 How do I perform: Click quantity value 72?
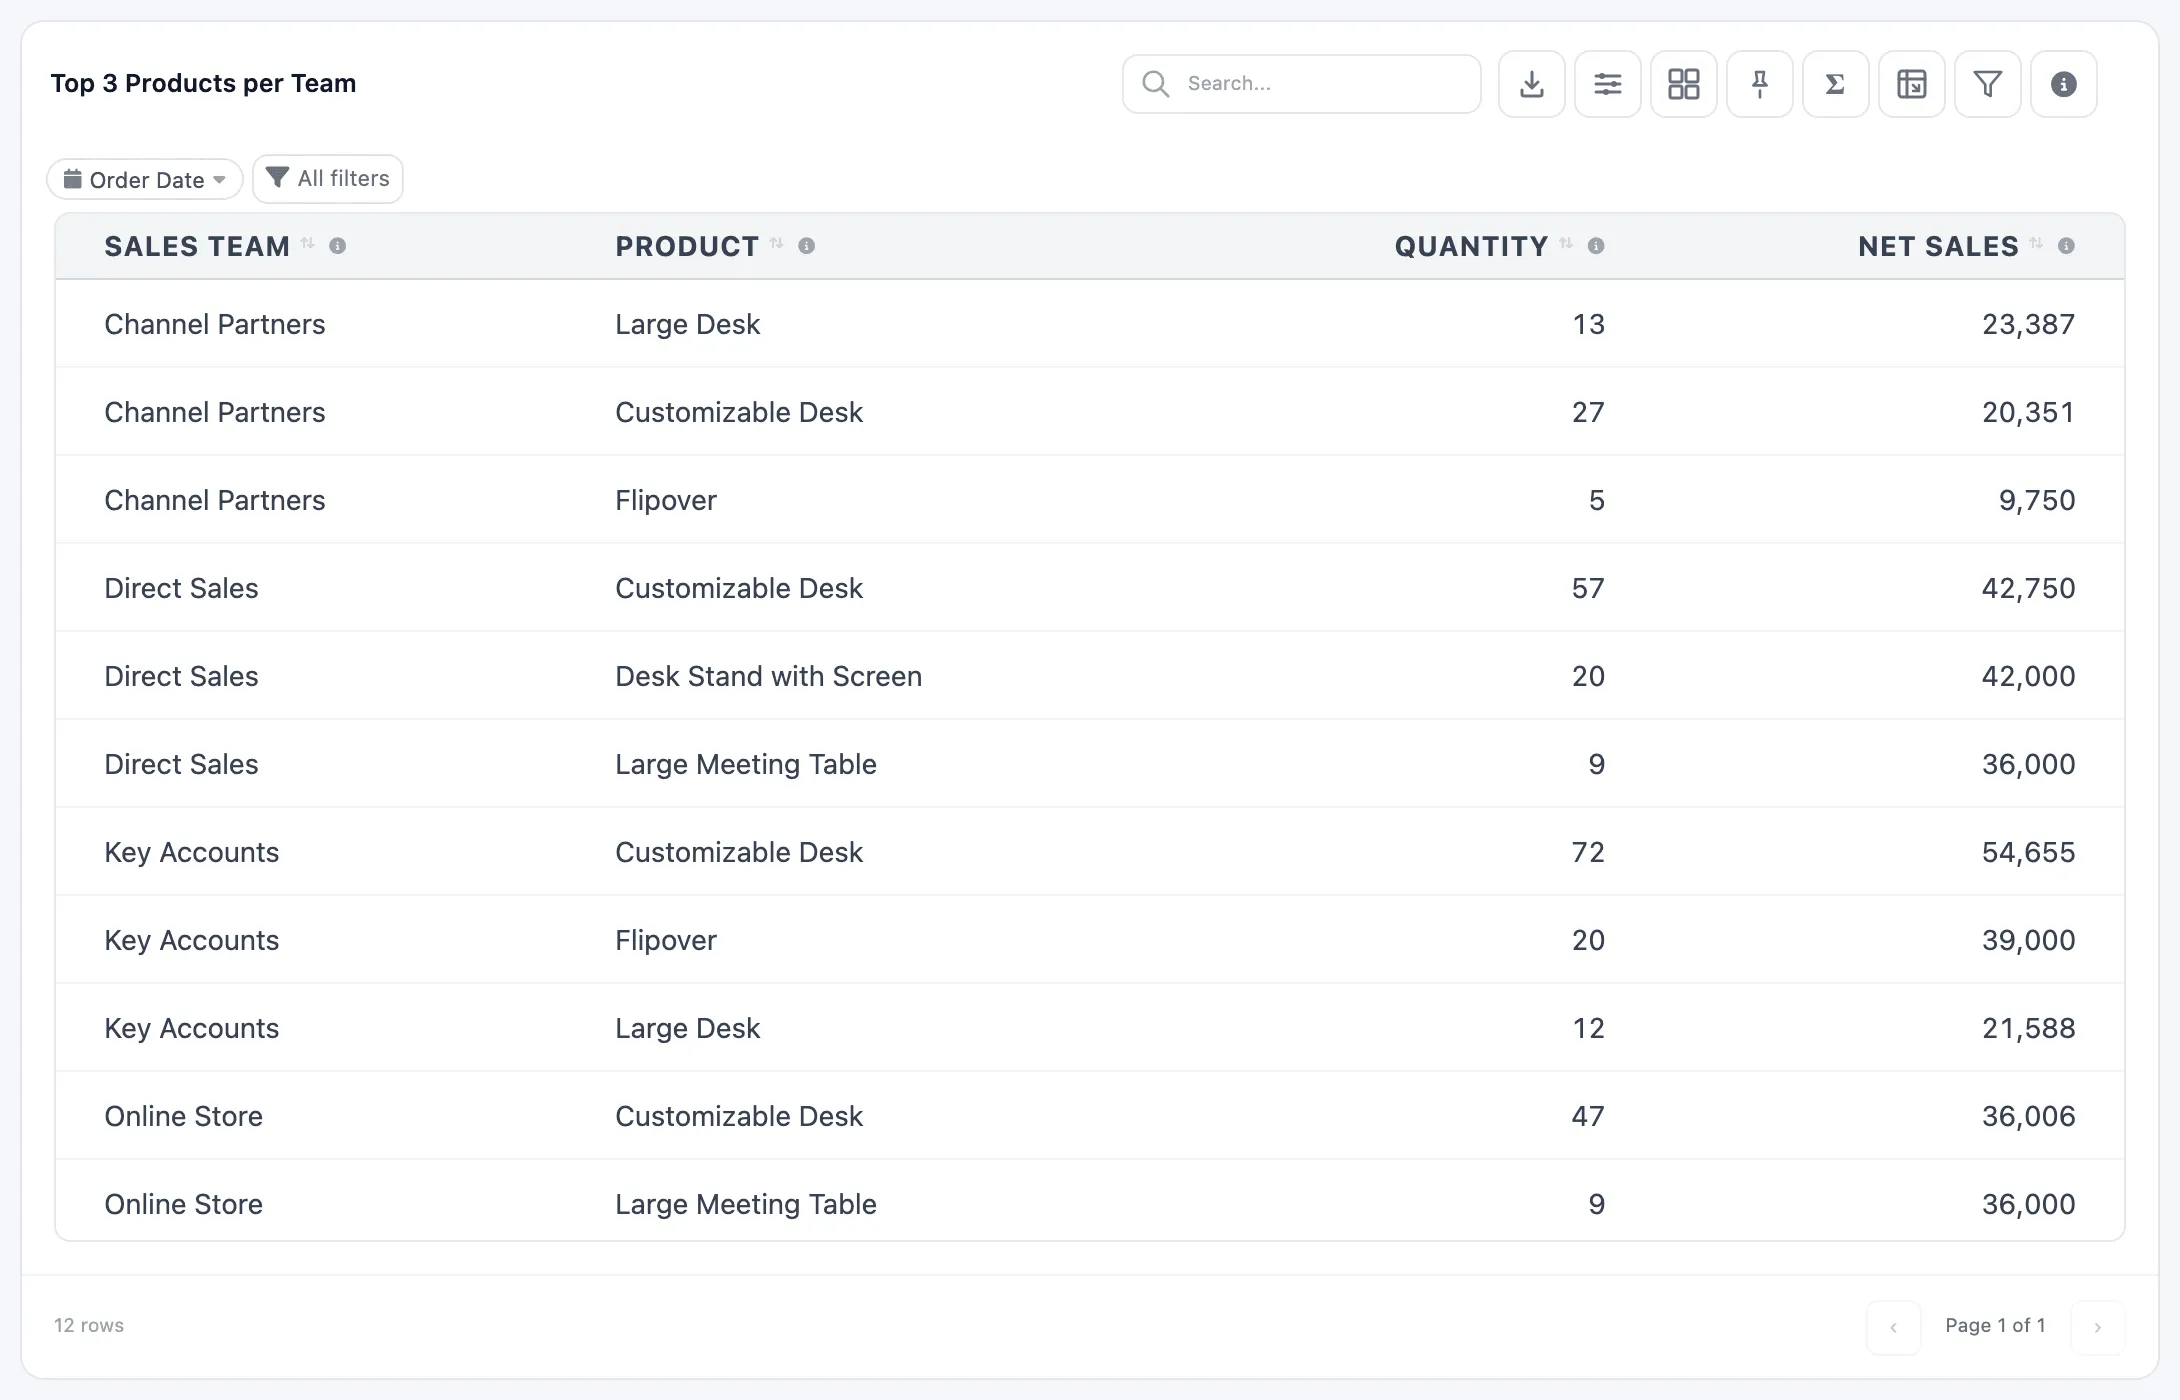point(1588,852)
